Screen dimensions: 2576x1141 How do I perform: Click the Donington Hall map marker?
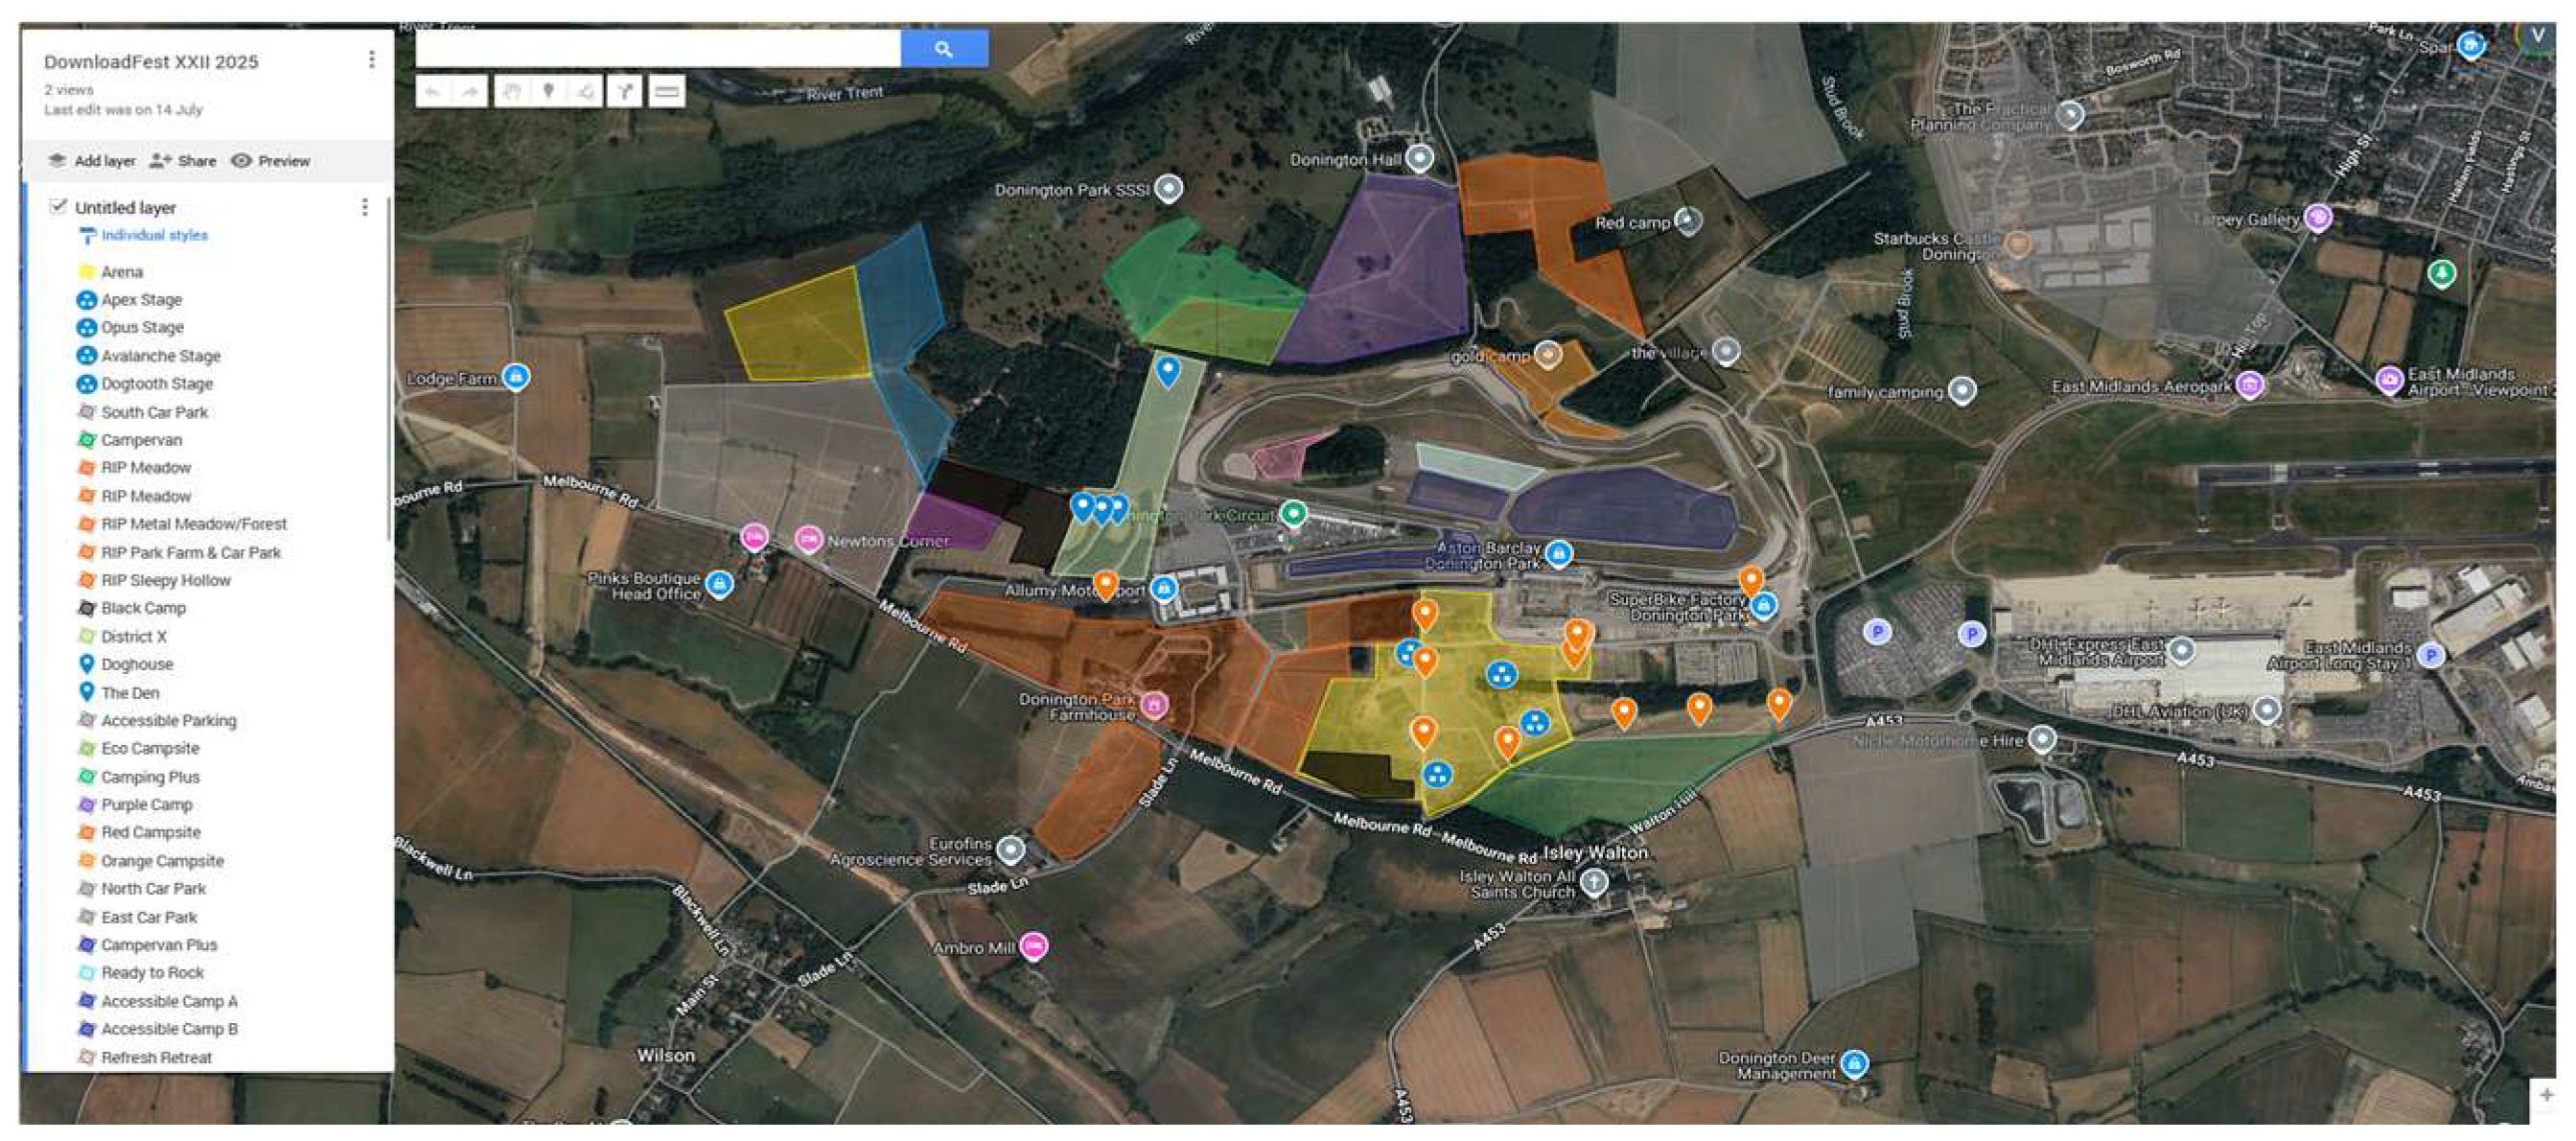(x=1419, y=157)
